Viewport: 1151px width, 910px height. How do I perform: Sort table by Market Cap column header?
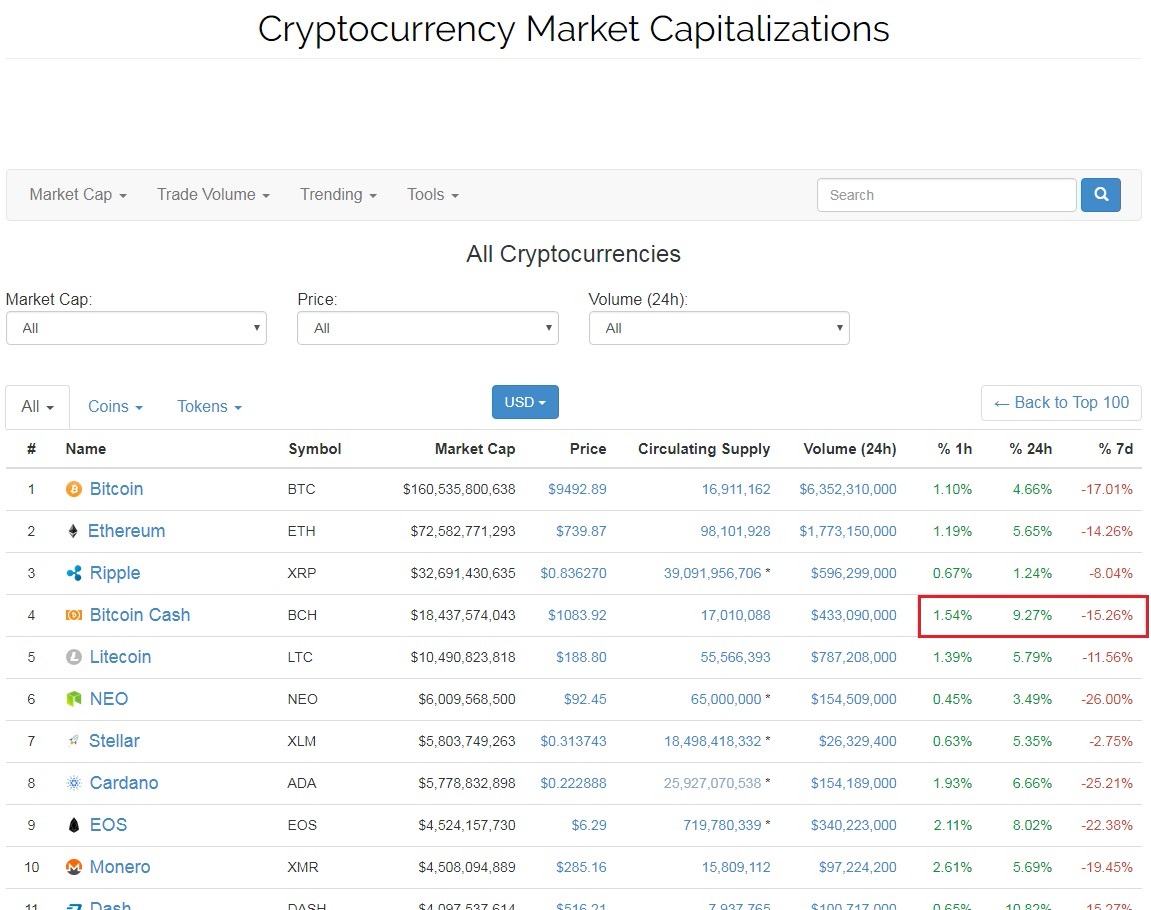click(475, 448)
